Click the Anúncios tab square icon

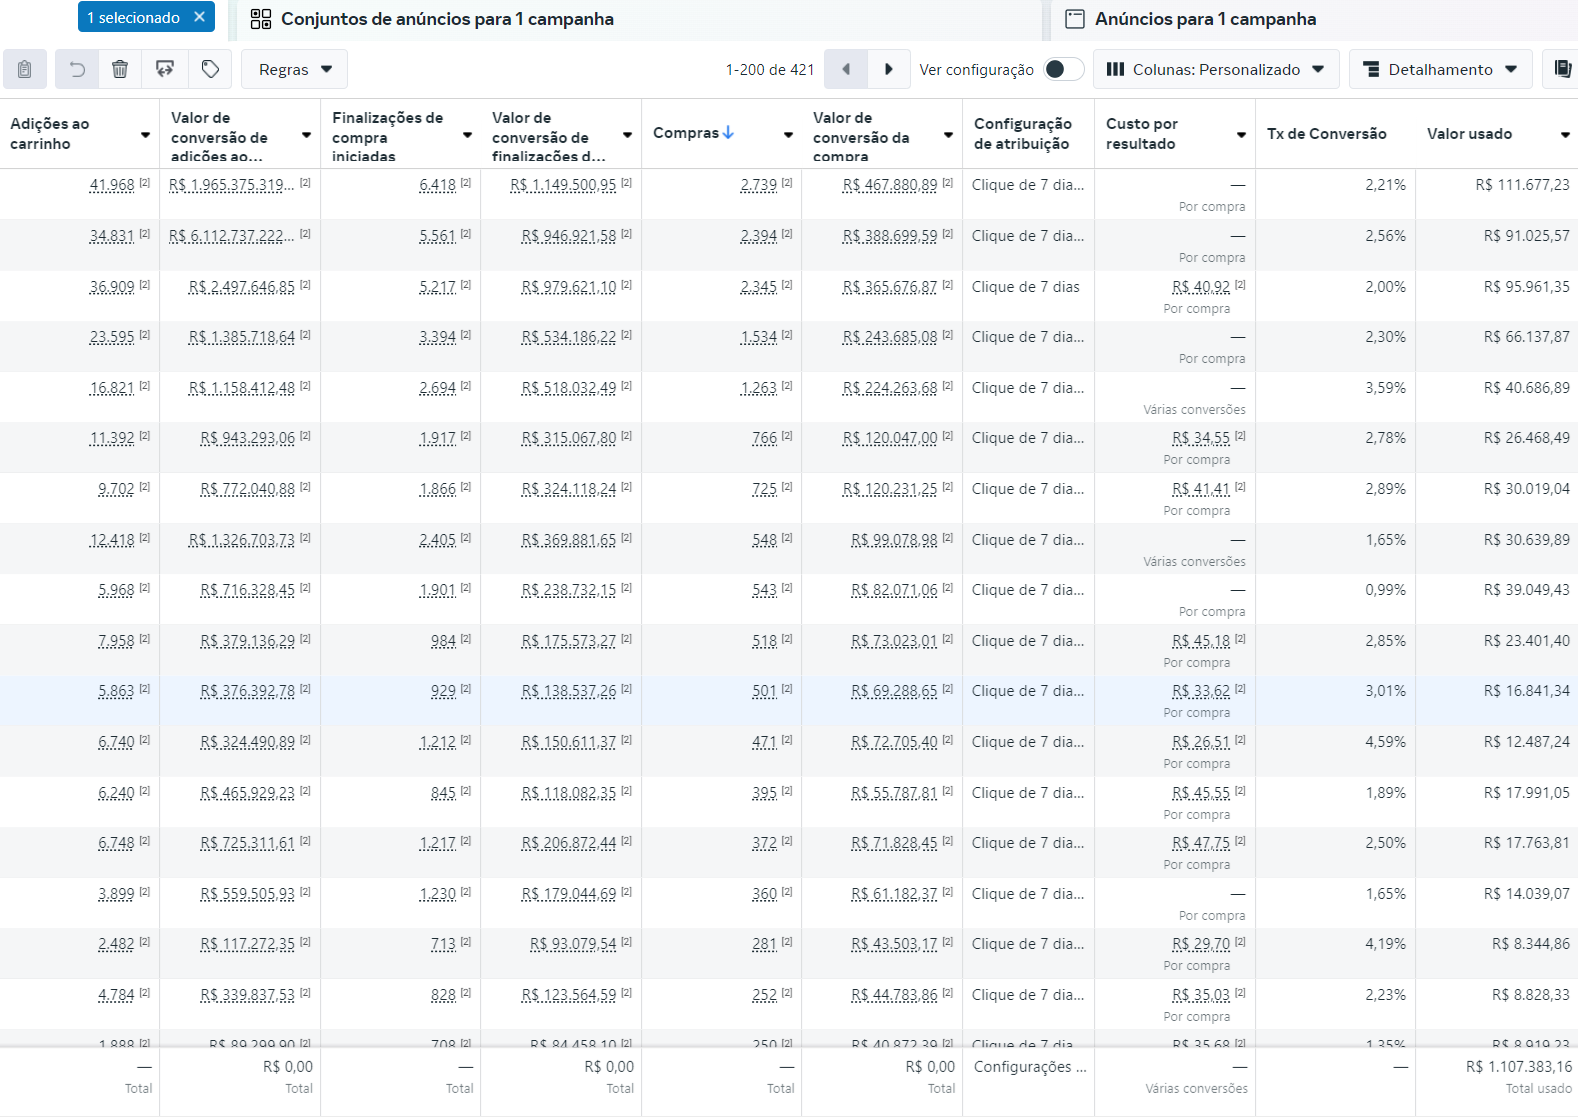click(x=1075, y=19)
